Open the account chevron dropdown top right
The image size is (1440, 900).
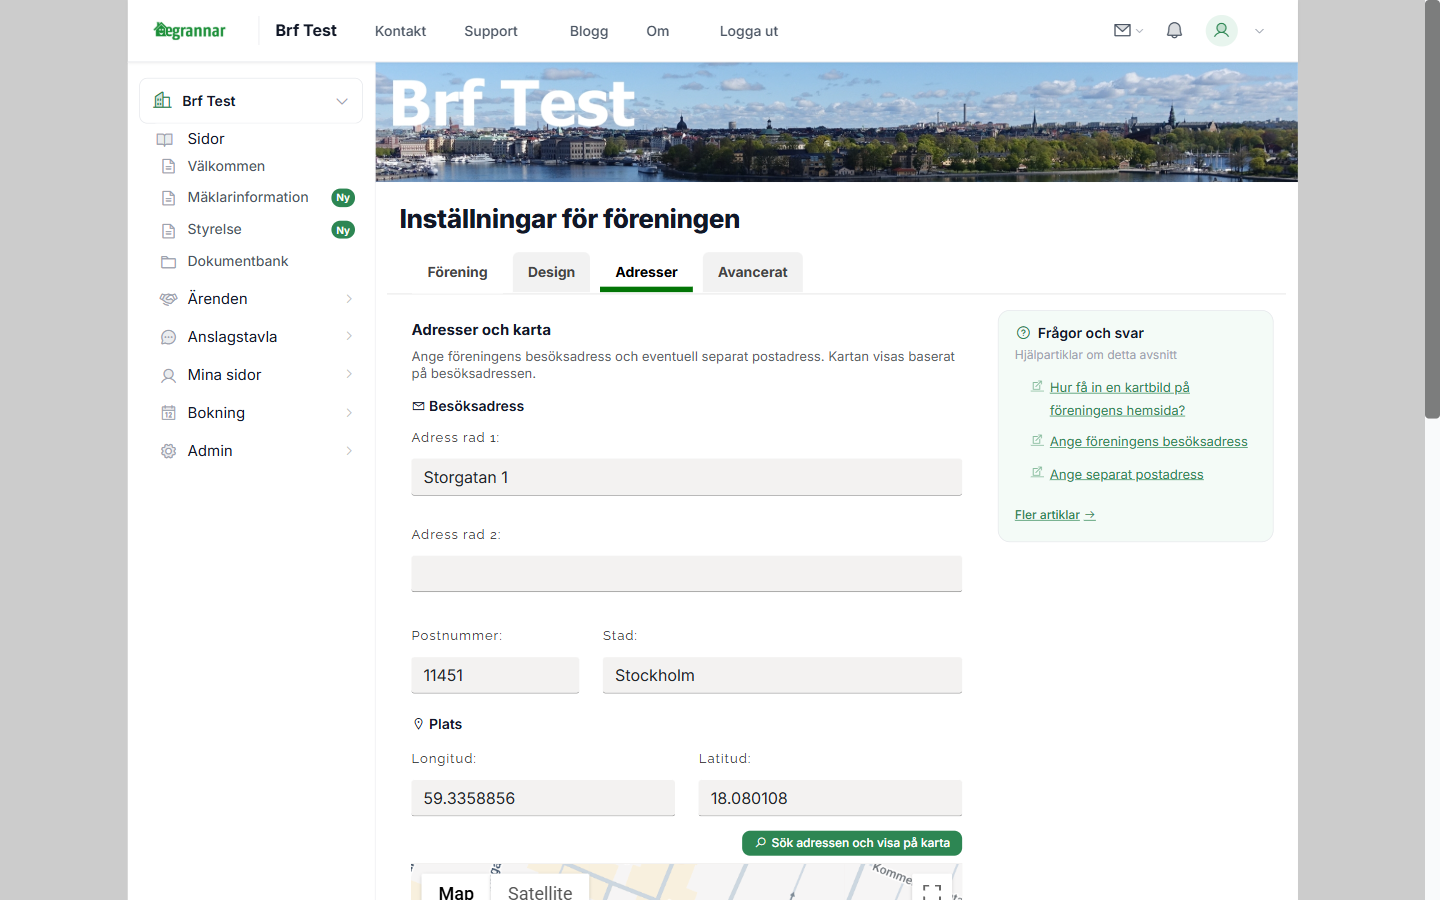coord(1258,31)
